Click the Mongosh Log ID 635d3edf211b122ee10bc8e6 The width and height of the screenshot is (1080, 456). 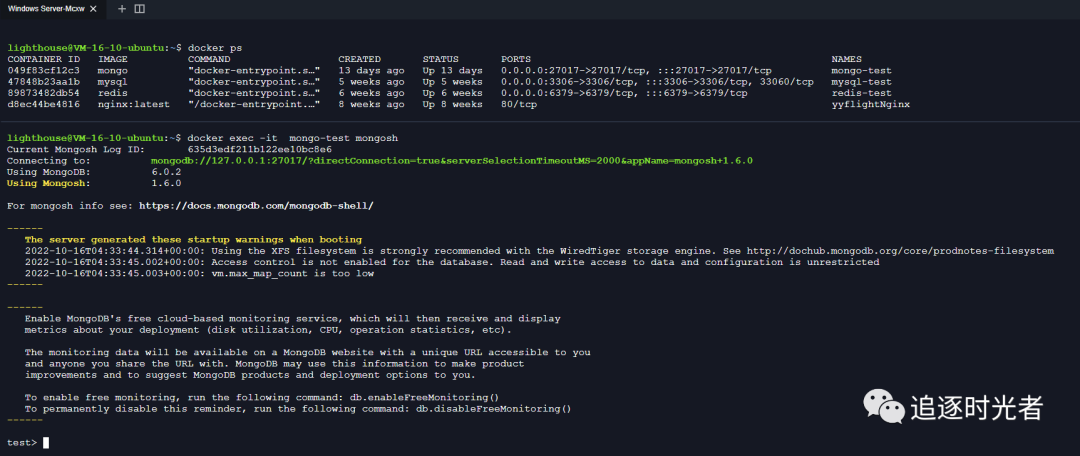[x=260, y=149]
